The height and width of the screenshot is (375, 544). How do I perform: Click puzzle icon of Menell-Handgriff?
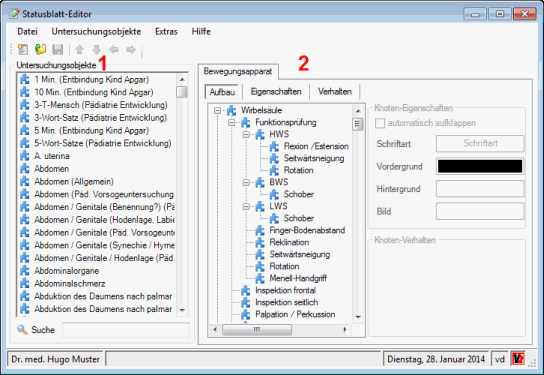coord(260,278)
